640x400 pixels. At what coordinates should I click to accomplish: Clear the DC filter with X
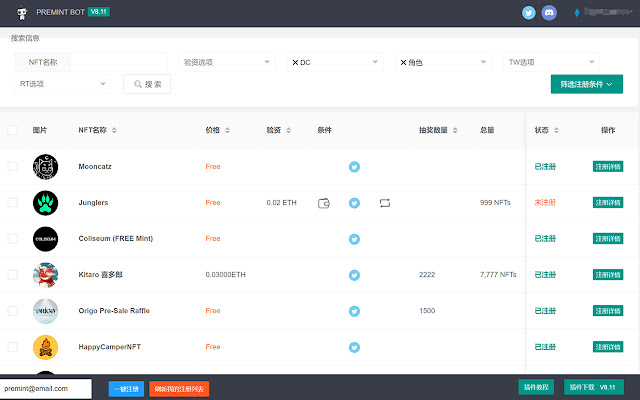[x=295, y=62]
